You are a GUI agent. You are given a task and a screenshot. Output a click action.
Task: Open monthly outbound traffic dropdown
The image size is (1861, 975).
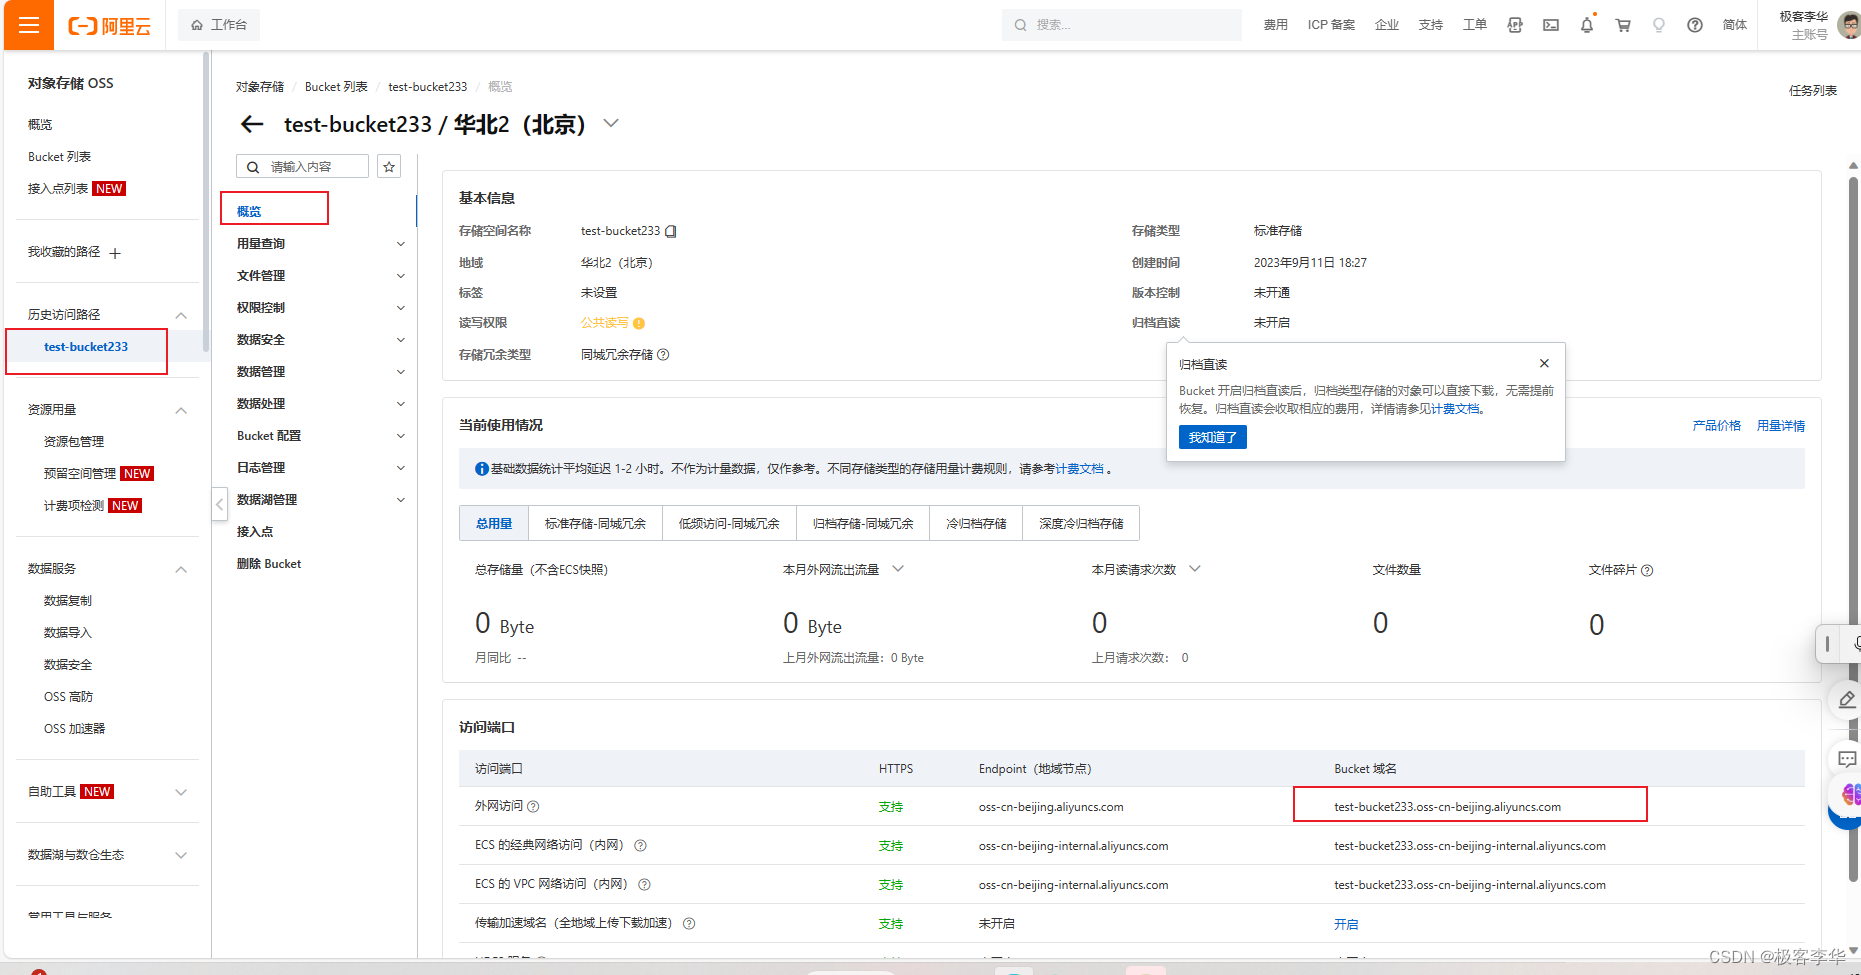click(x=898, y=569)
